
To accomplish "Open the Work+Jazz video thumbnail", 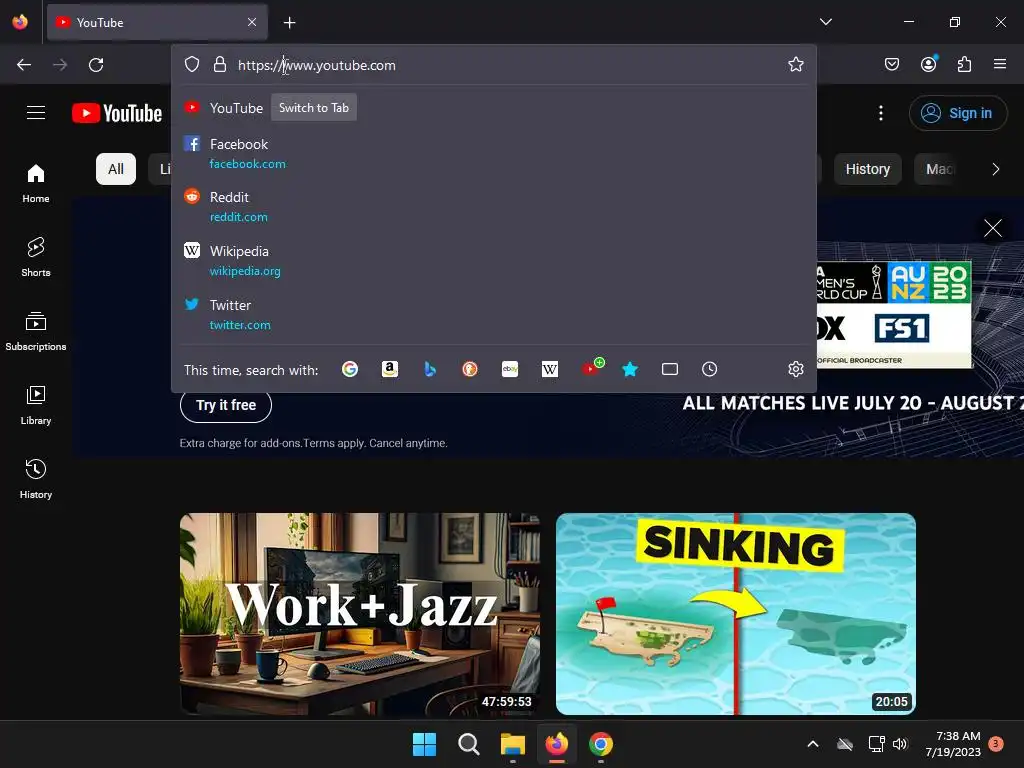I will [360, 614].
